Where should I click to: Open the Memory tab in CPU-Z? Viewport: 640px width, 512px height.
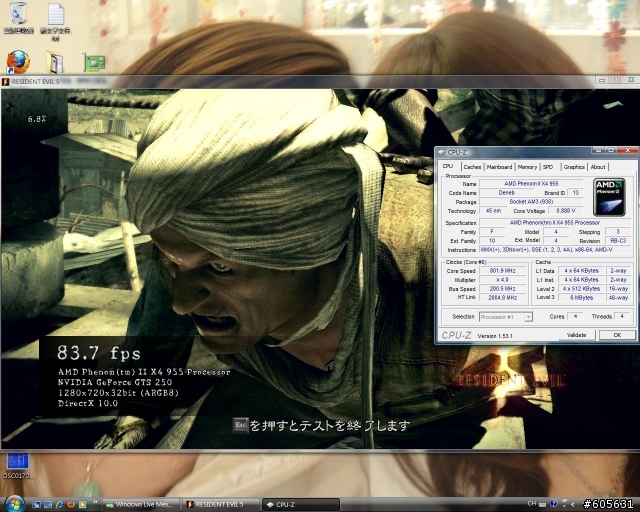[x=527, y=167]
